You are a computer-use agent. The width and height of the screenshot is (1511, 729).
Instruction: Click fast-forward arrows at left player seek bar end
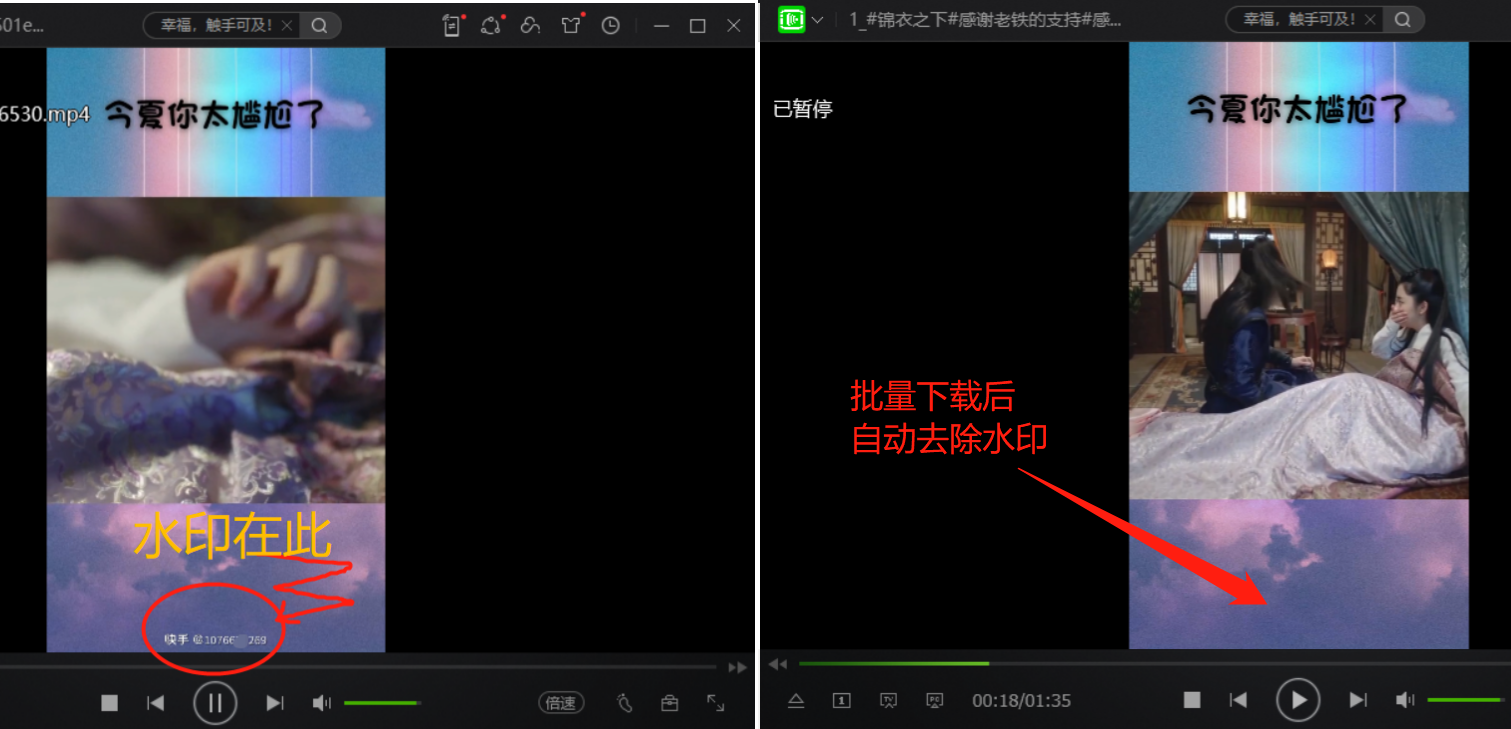click(x=738, y=667)
